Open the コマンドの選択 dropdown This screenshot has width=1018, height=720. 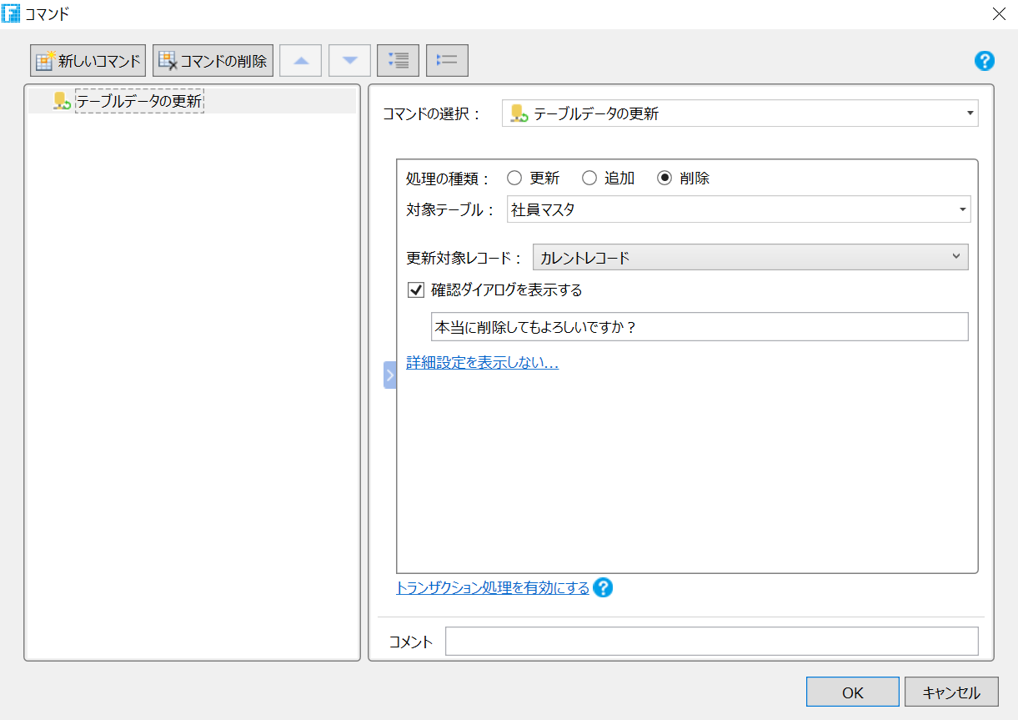pyautogui.click(x=739, y=114)
